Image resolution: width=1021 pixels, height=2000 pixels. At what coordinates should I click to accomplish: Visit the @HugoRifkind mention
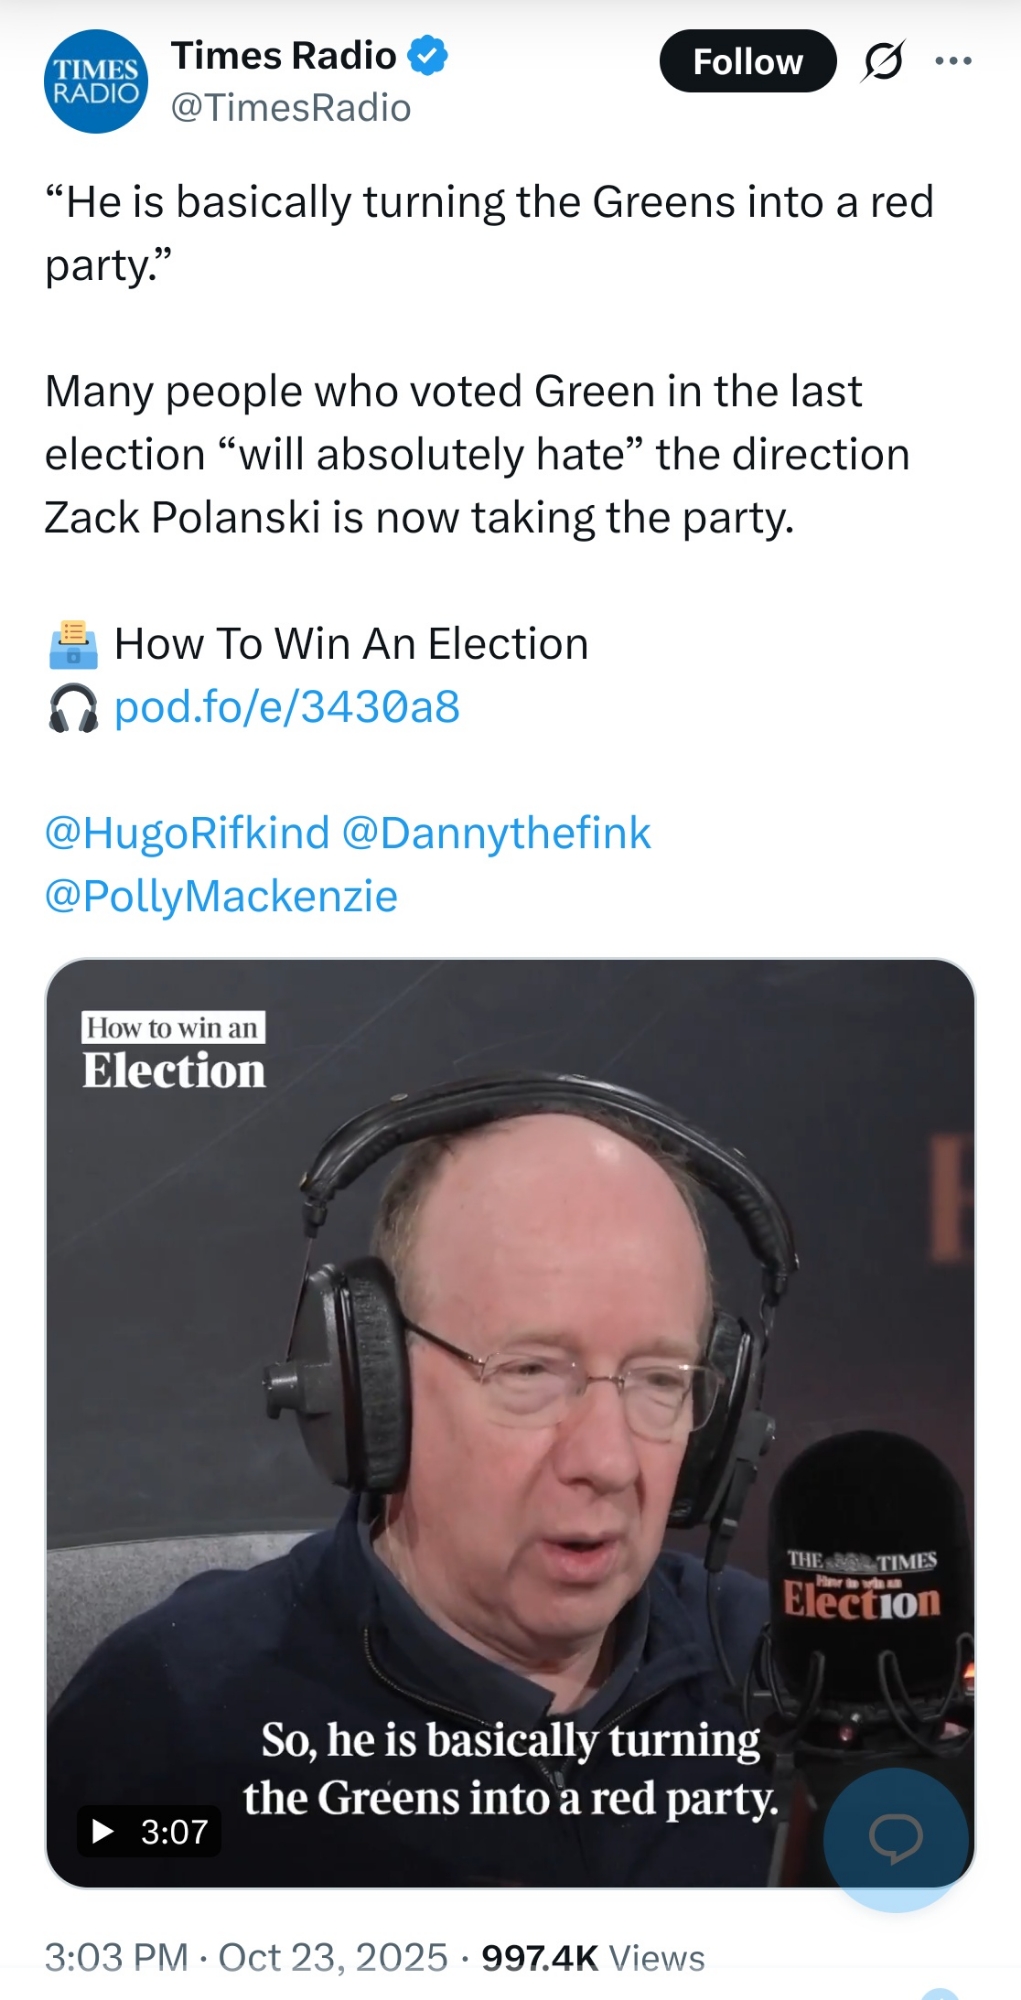(187, 833)
